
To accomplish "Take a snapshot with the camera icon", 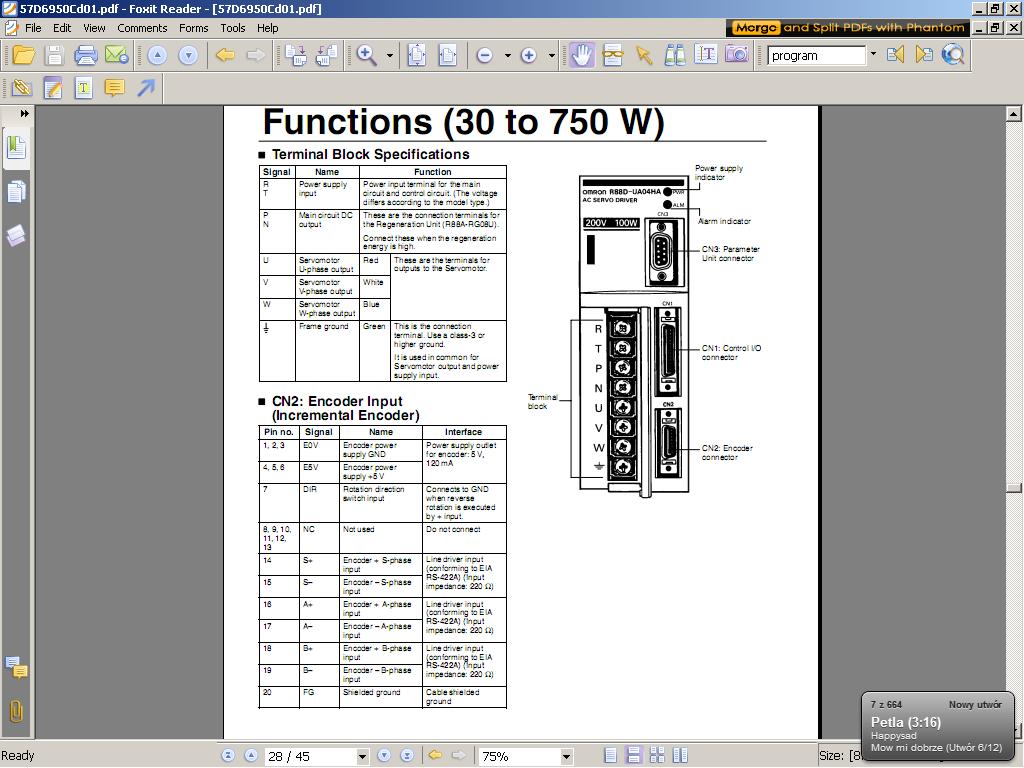I will 737,55.
